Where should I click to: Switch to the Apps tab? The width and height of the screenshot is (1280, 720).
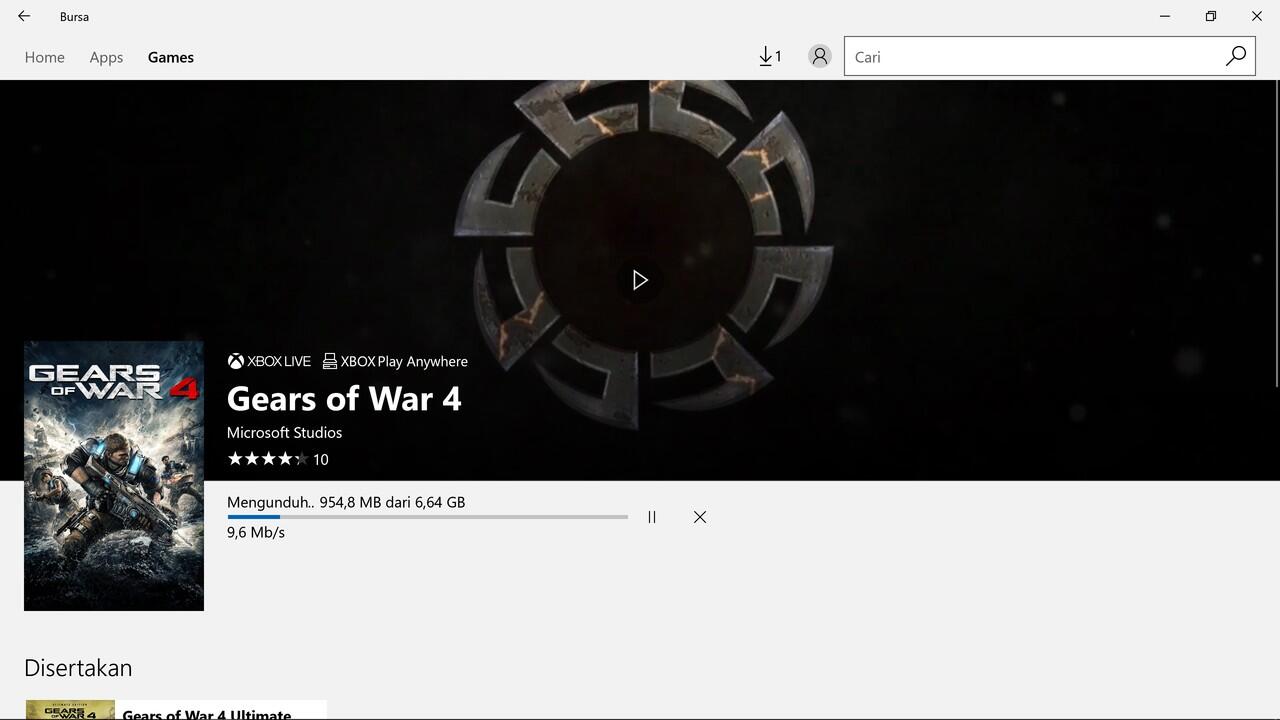tap(106, 57)
